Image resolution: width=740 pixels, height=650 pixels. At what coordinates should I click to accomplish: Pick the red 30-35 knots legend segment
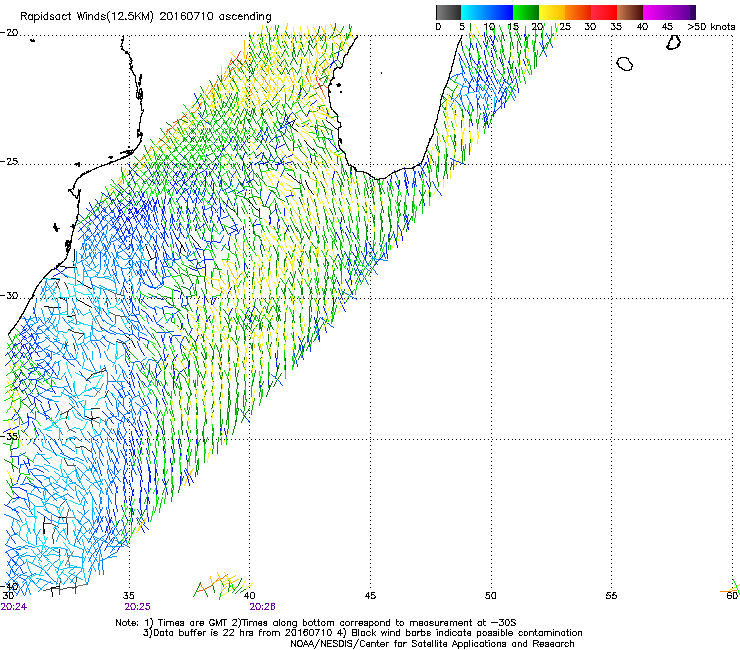tap(604, 12)
